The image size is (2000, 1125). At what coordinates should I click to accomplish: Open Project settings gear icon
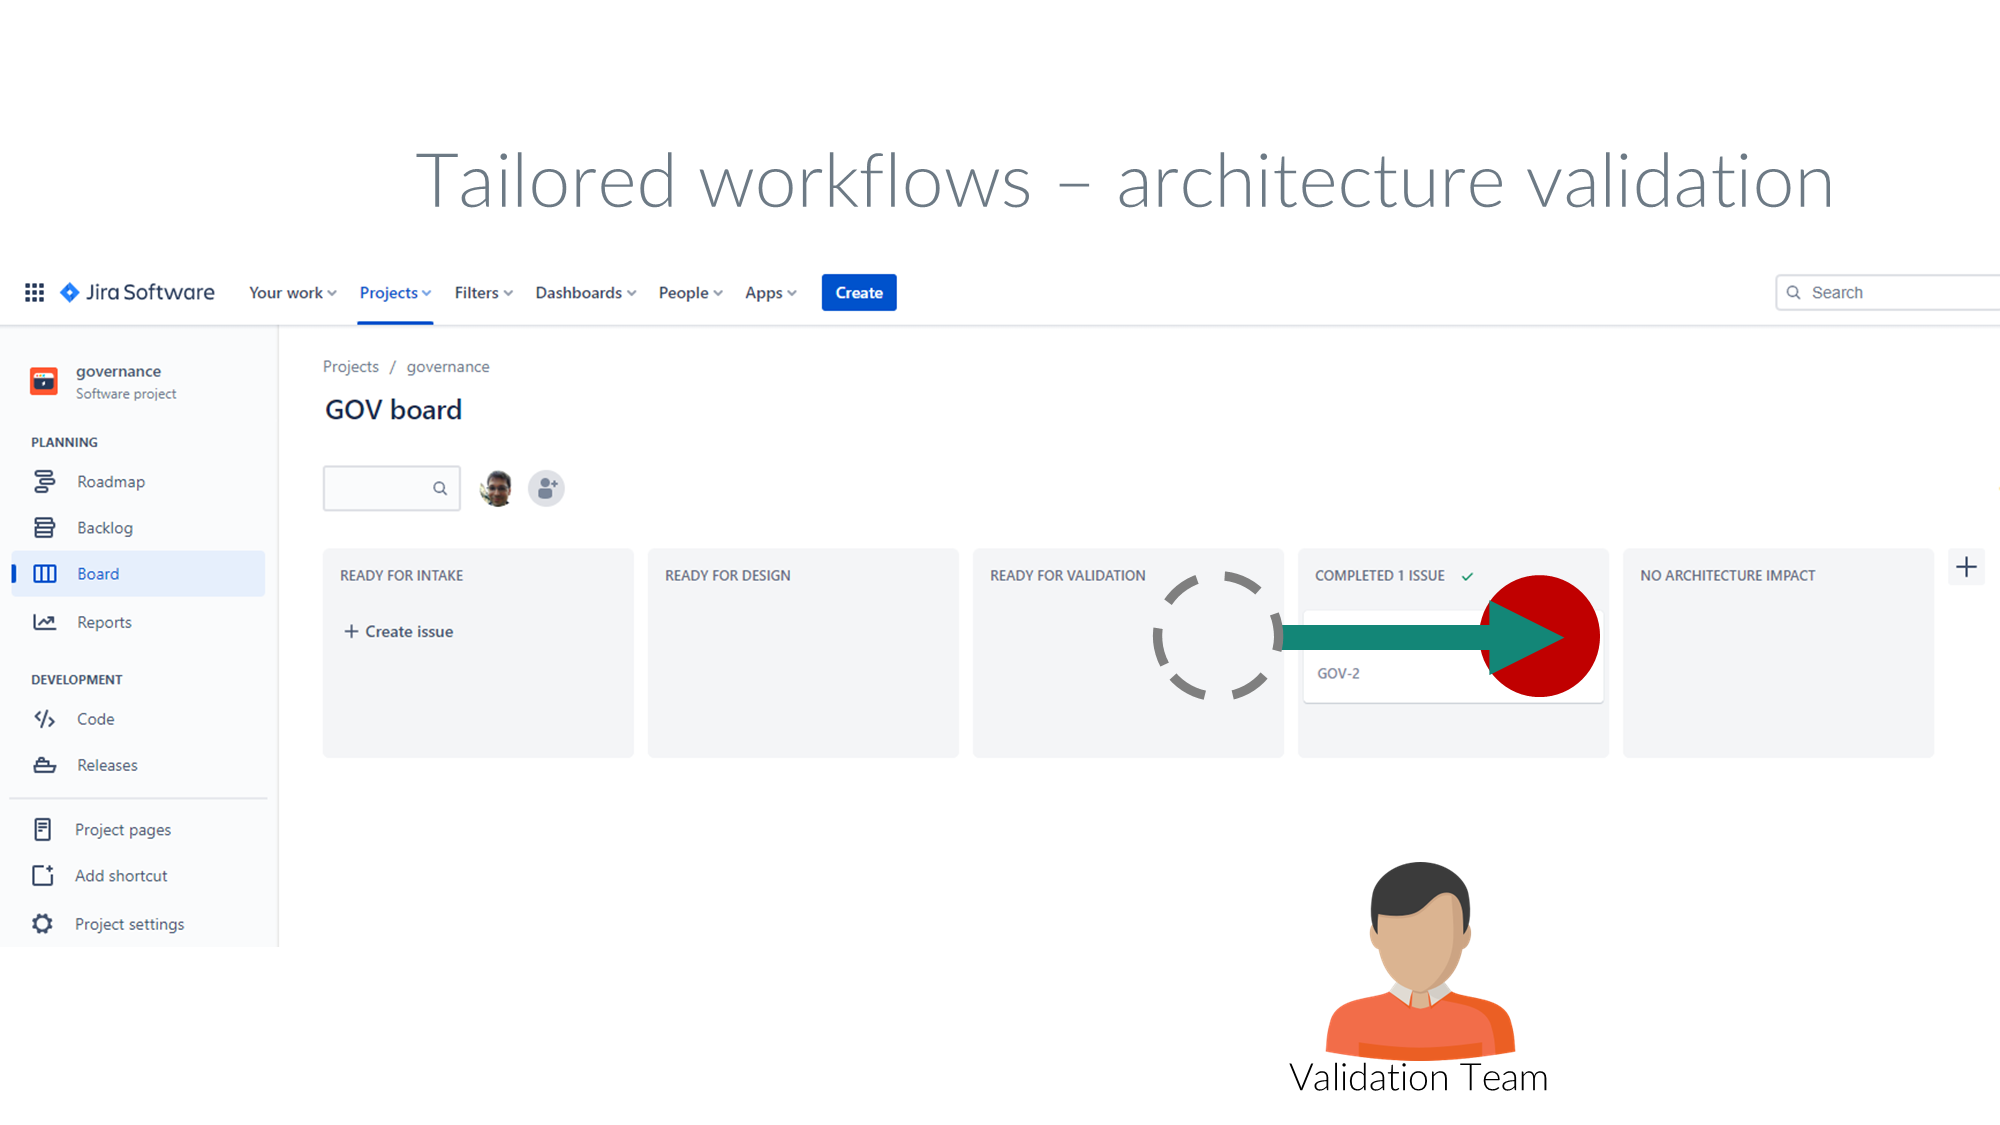click(42, 924)
